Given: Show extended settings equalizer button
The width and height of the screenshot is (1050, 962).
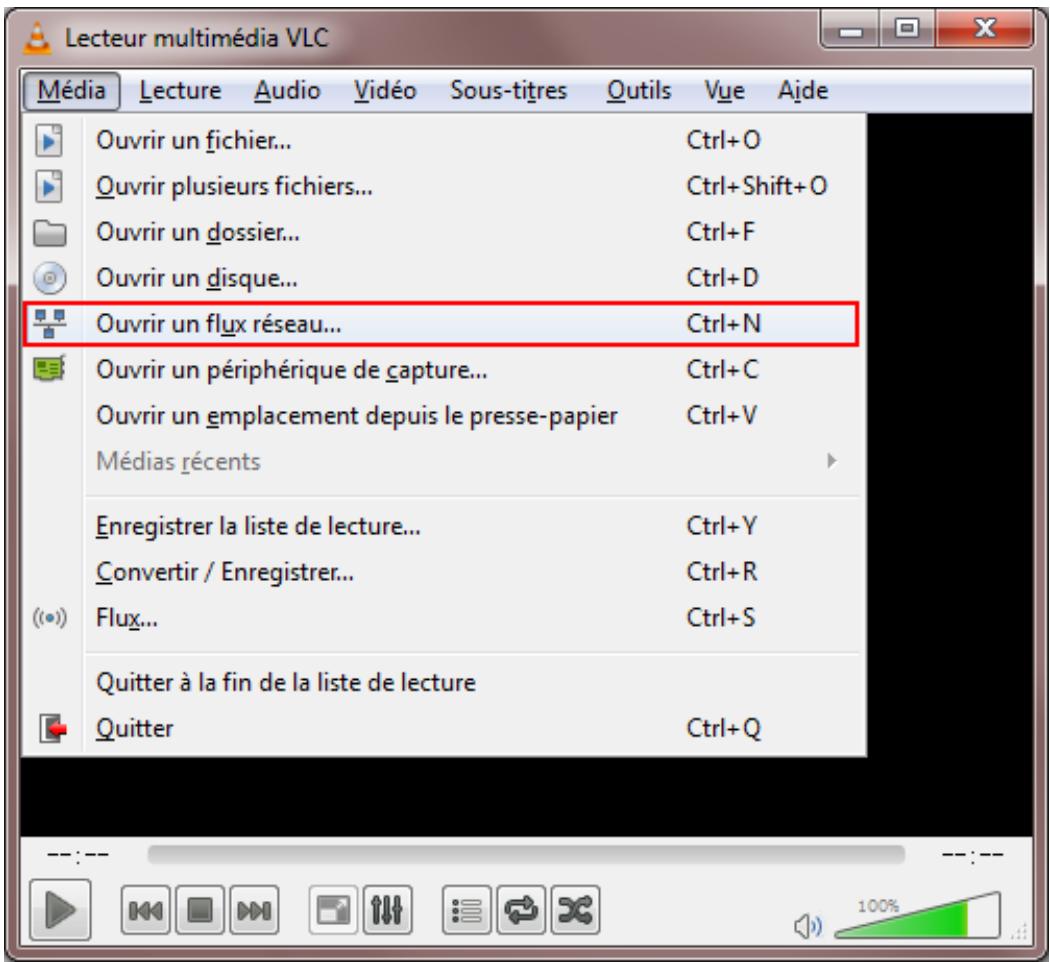Looking at the screenshot, I should (x=387, y=910).
